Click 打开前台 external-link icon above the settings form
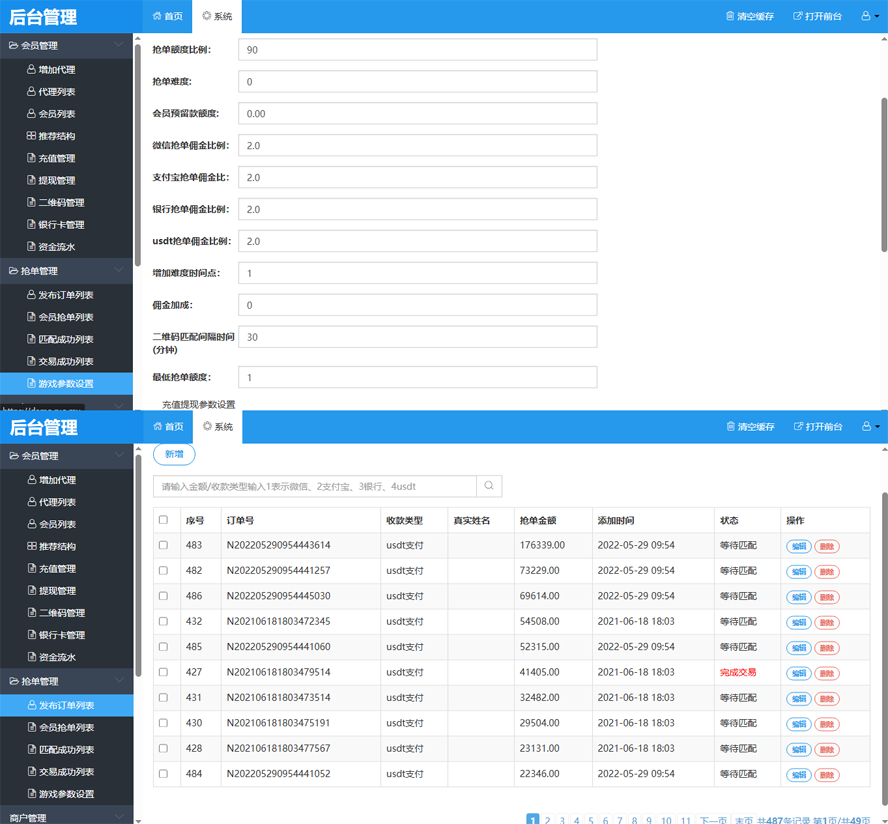Screen dimensions: 888x824 [x=797, y=17]
